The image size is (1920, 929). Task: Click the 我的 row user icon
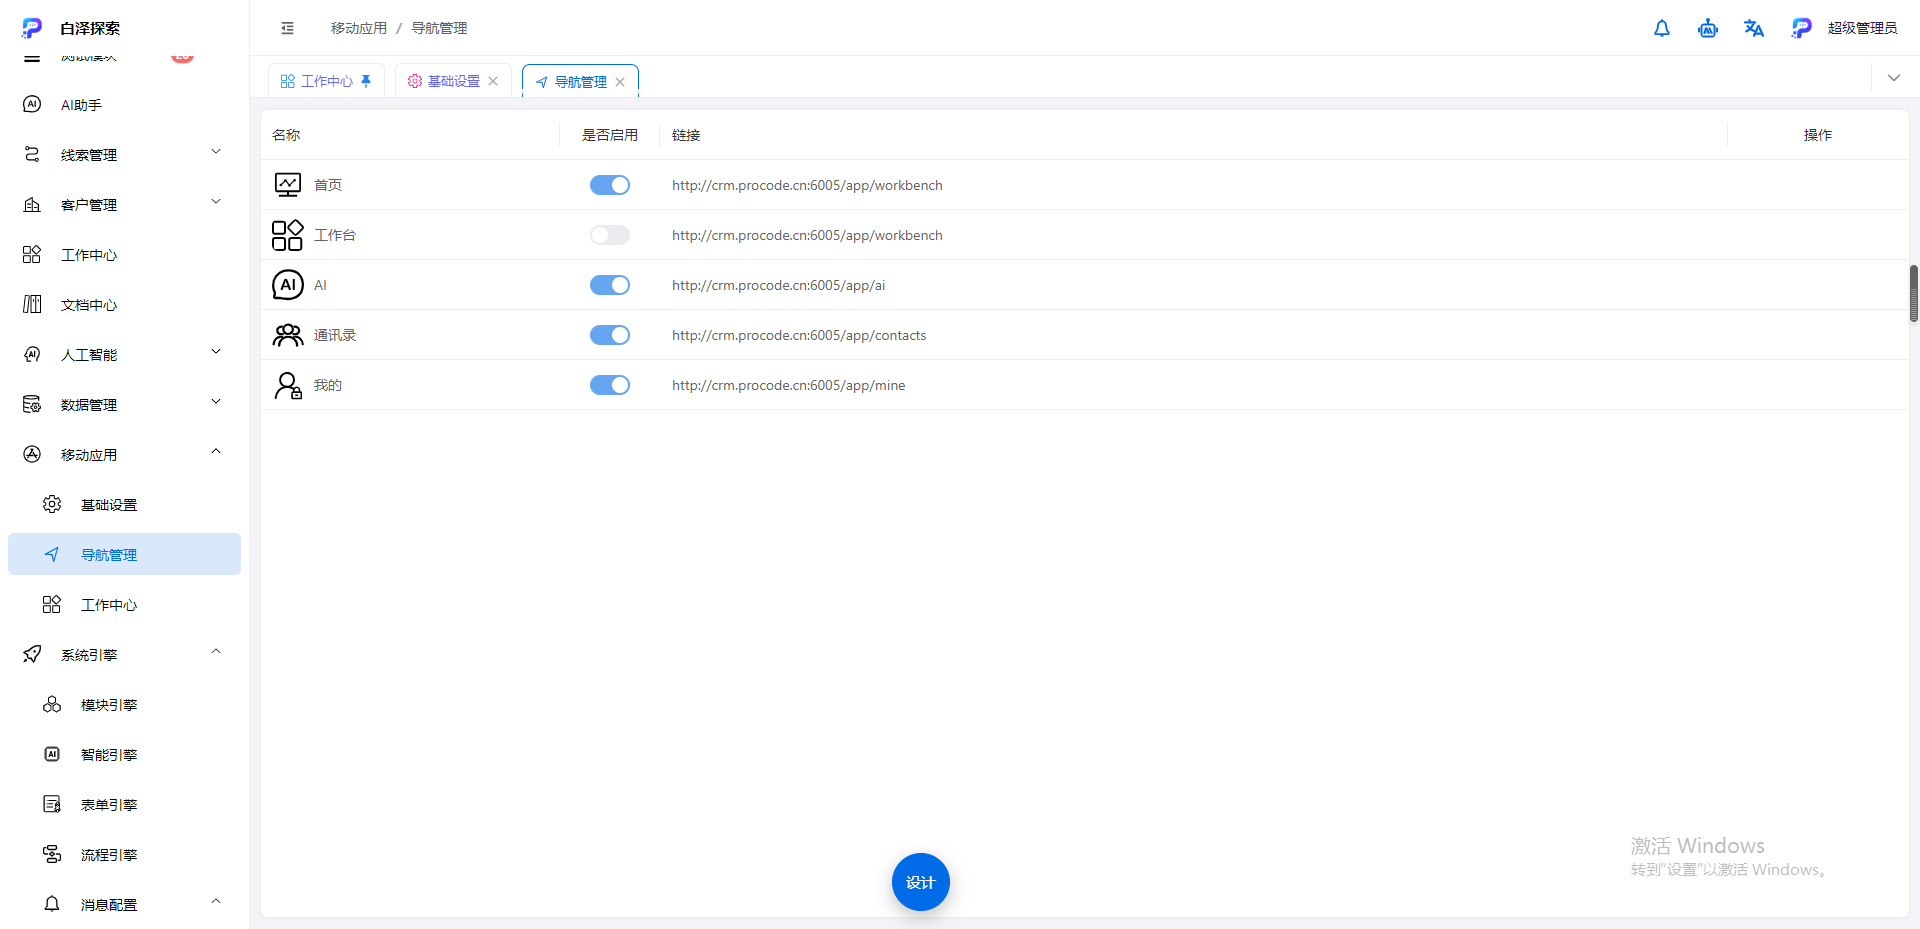click(287, 385)
